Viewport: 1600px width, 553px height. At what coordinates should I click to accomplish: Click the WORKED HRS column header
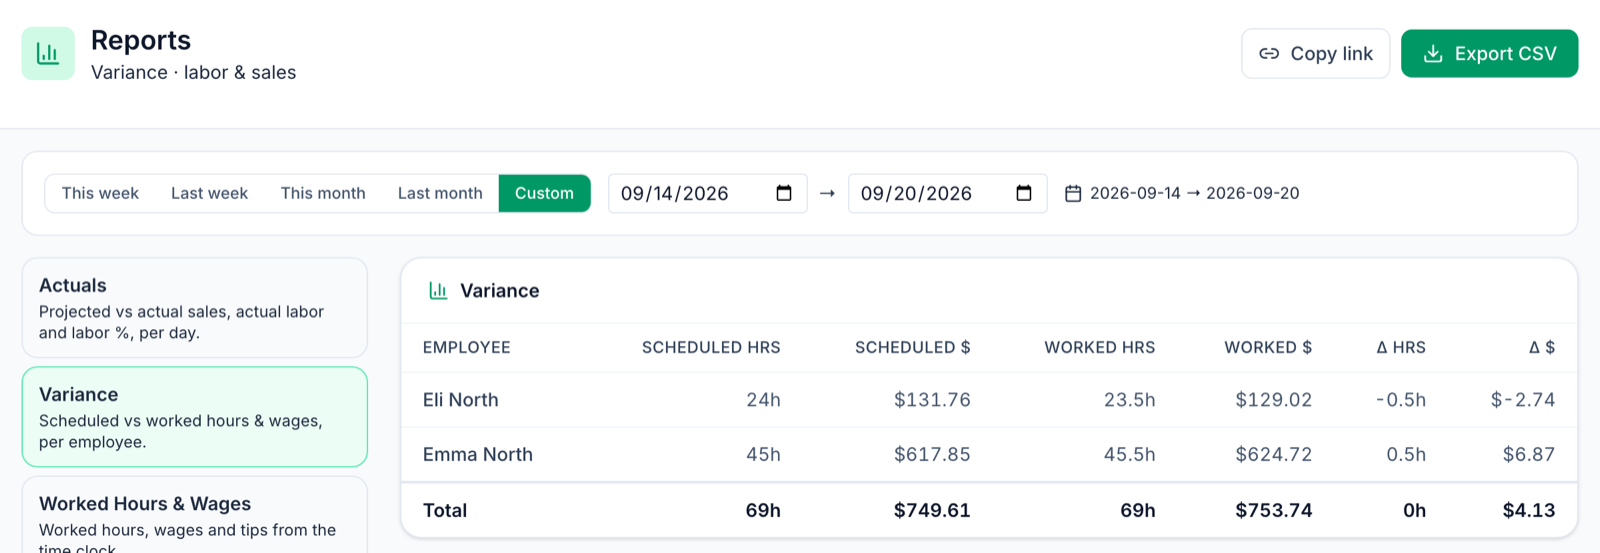(x=1100, y=348)
